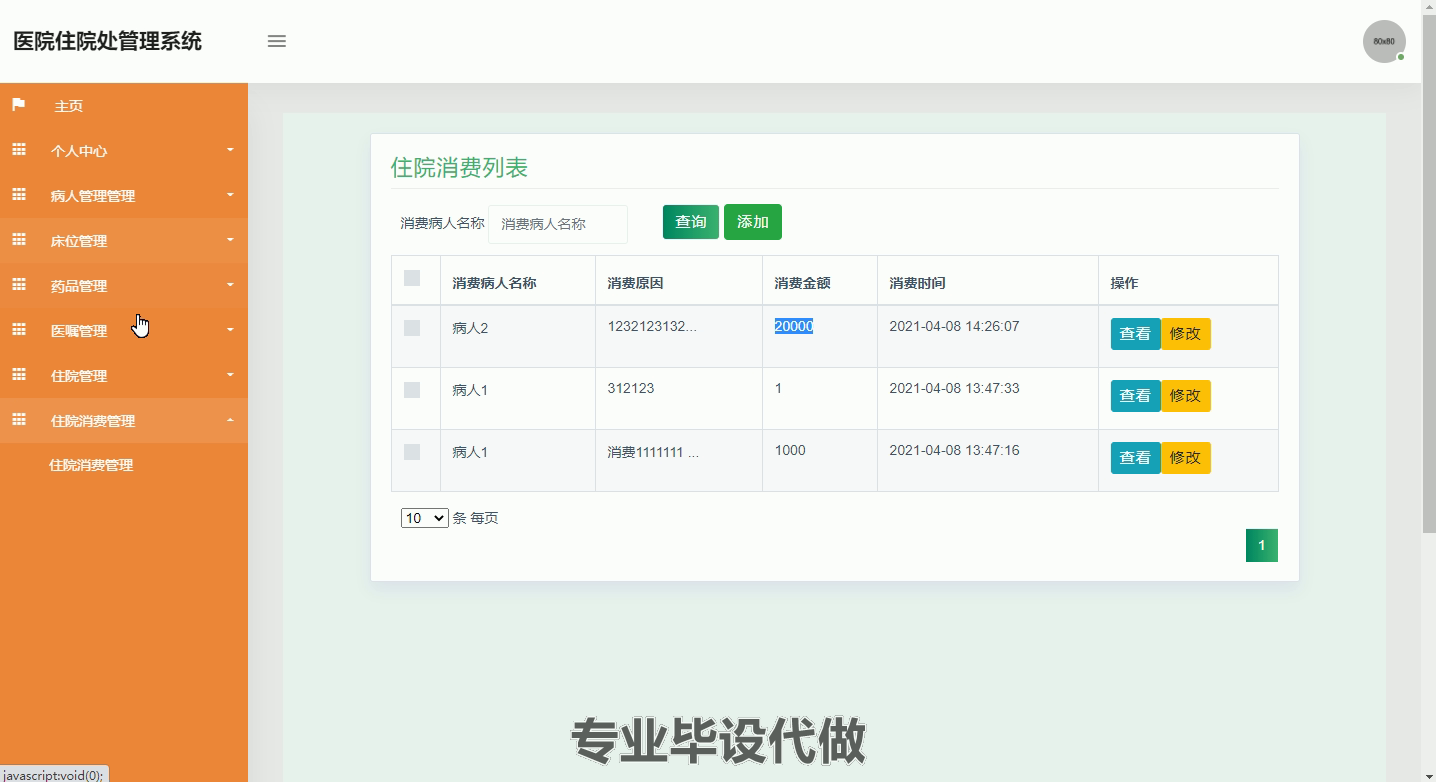1436x782 pixels.
Task: Tick the select-all checkbox in table header
Action: tap(412, 278)
